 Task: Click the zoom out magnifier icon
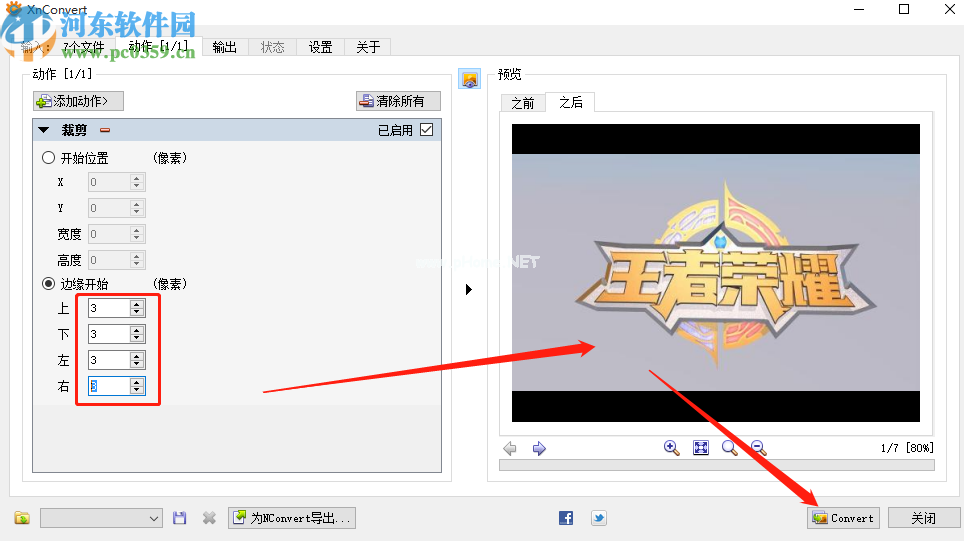click(x=758, y=448)
